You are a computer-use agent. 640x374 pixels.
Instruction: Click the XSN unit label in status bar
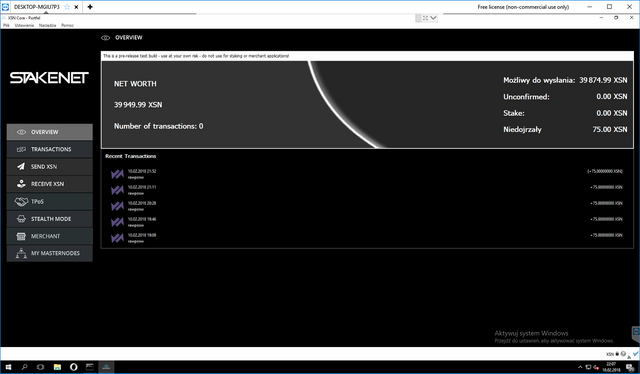tap(610, 354)
